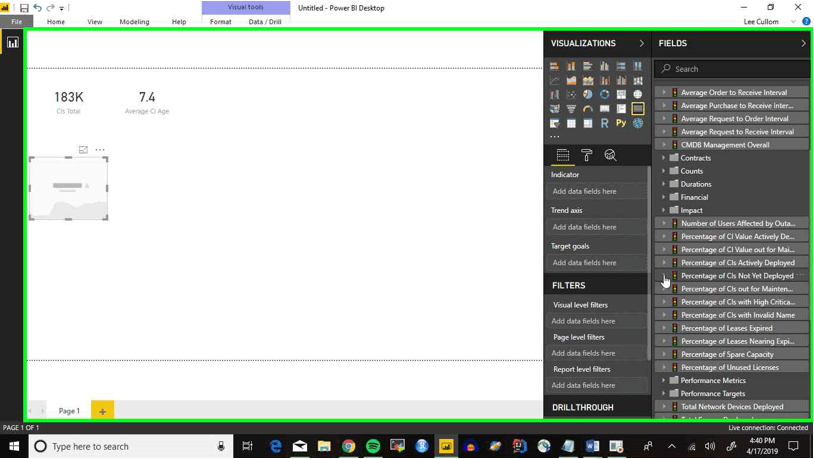The width and height of the screenshot is (814, 459).
Task: Select the donut chart visual
Action: (604, 94)
